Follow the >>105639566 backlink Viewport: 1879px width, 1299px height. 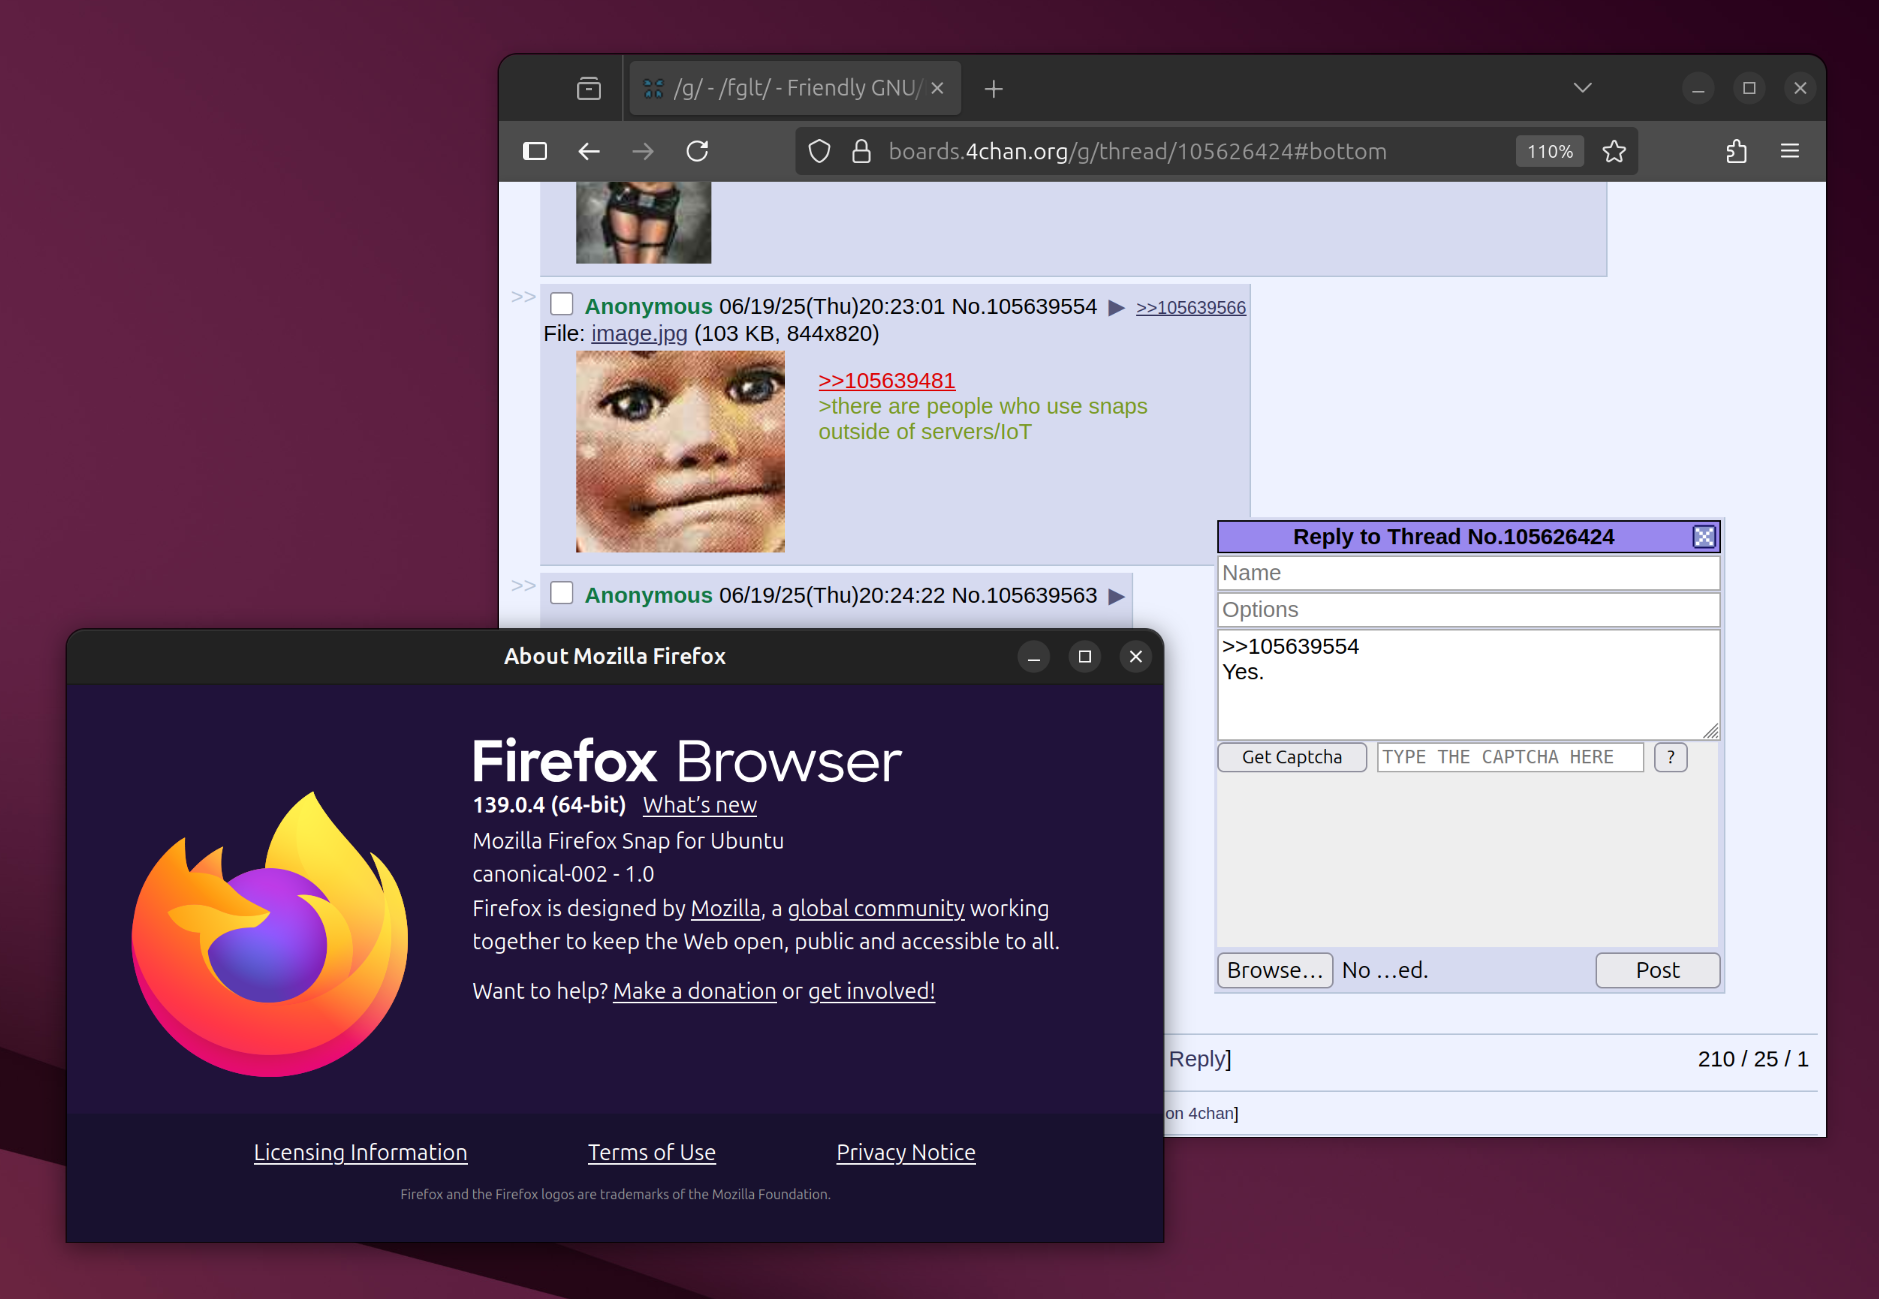click(x=1191, y=308)
